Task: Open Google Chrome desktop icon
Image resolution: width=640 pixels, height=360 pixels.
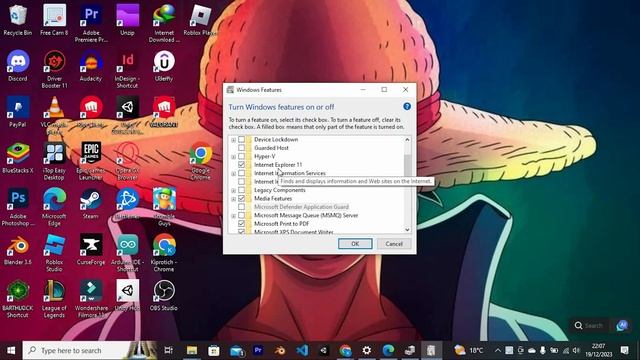Action: coord(200,161)
